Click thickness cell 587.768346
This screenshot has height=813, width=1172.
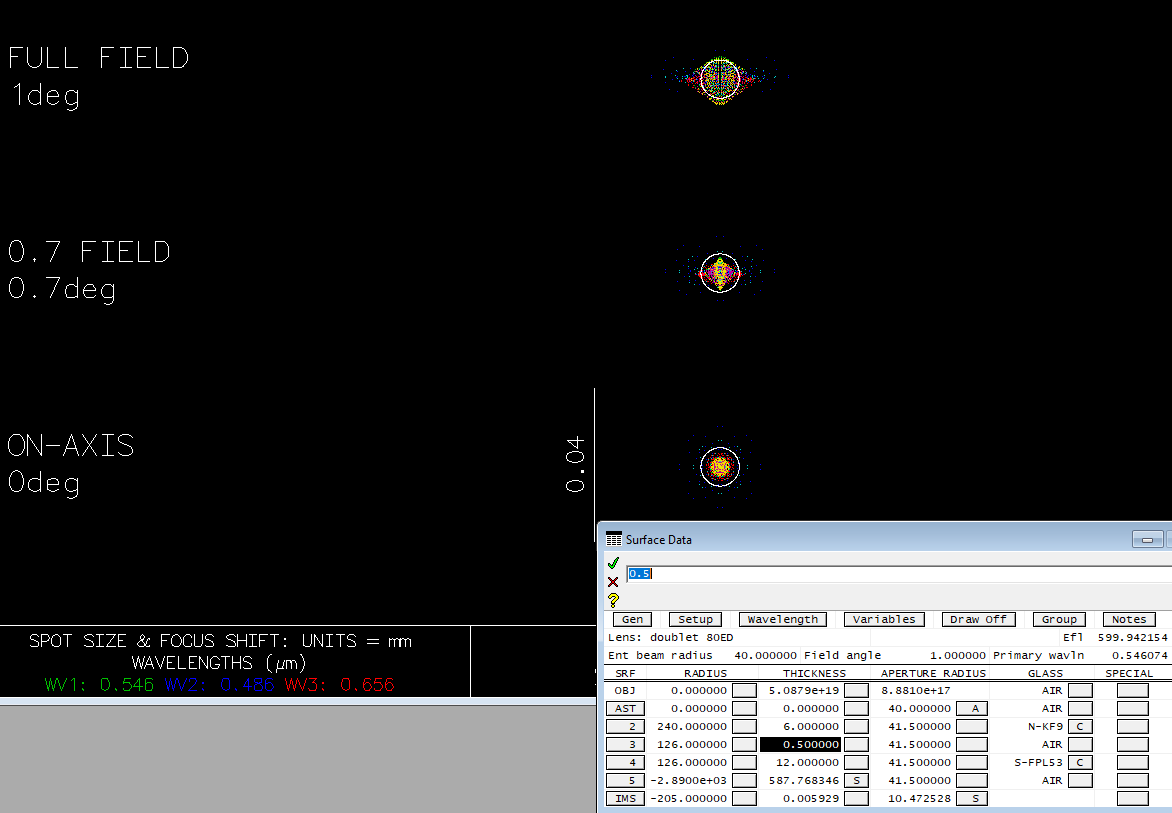804,780
